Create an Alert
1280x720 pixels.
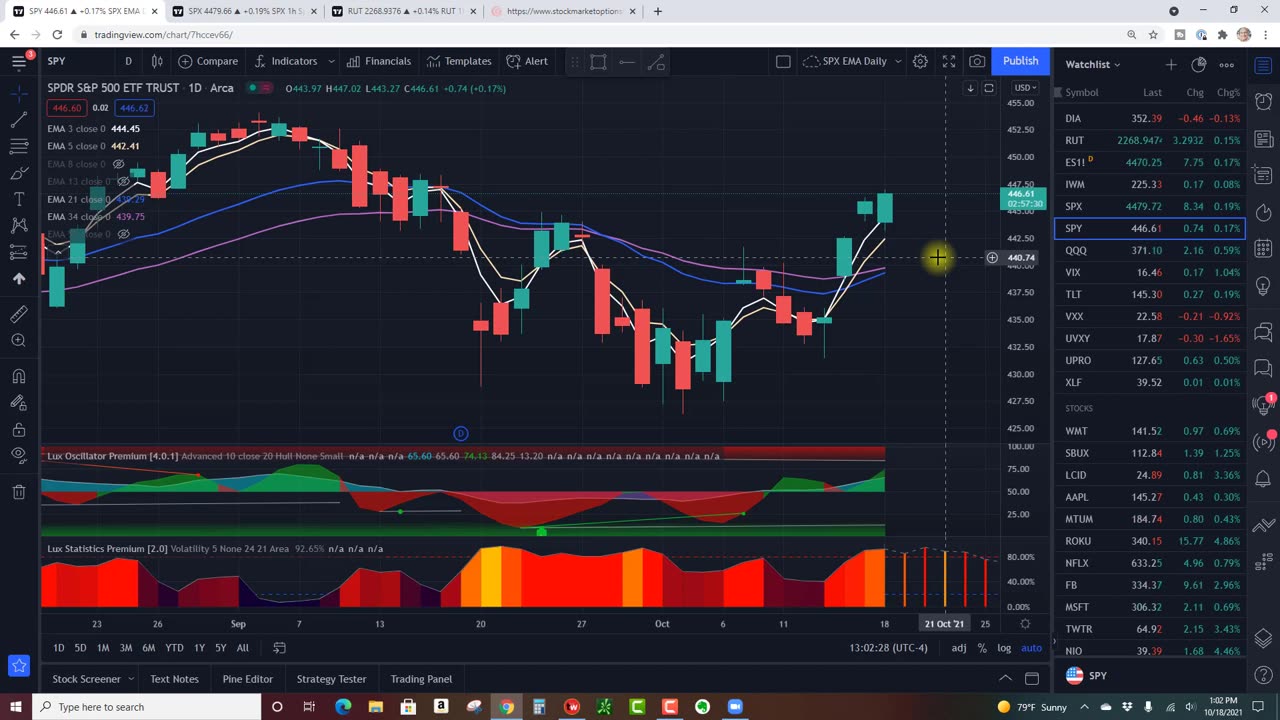527,61
